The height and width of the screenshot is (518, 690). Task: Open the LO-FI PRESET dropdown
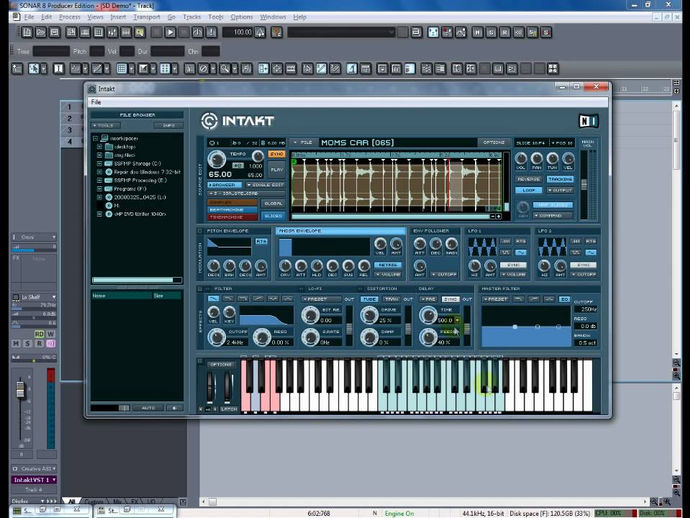tap(321, 299)
